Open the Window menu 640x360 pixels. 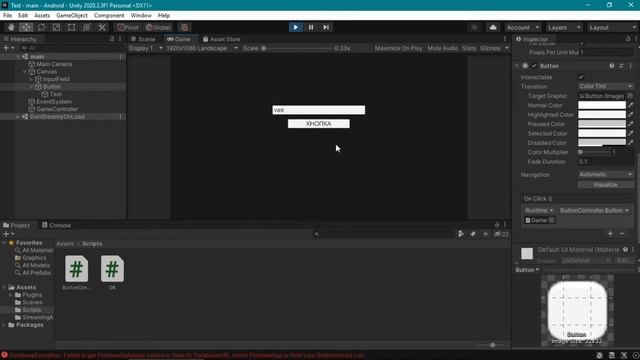coord(141,16)
